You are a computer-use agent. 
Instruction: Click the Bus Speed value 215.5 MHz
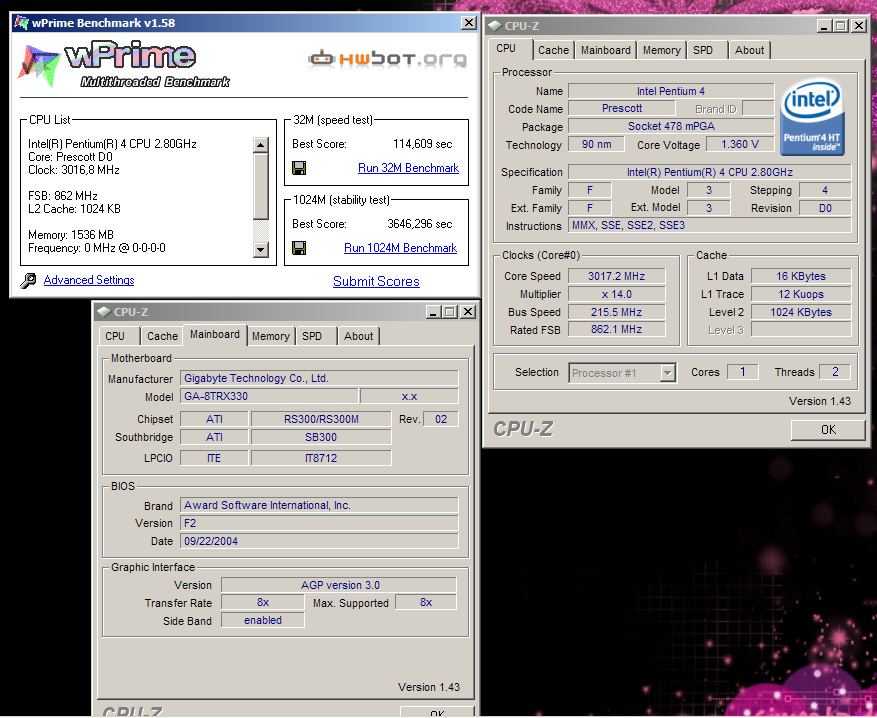coord(616,312)
